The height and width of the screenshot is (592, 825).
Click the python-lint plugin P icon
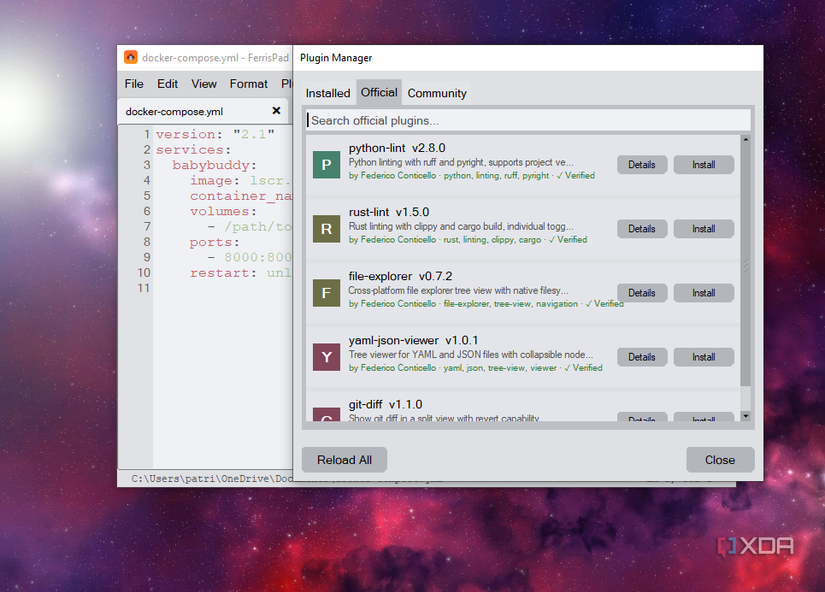click(x=326, y=165)
